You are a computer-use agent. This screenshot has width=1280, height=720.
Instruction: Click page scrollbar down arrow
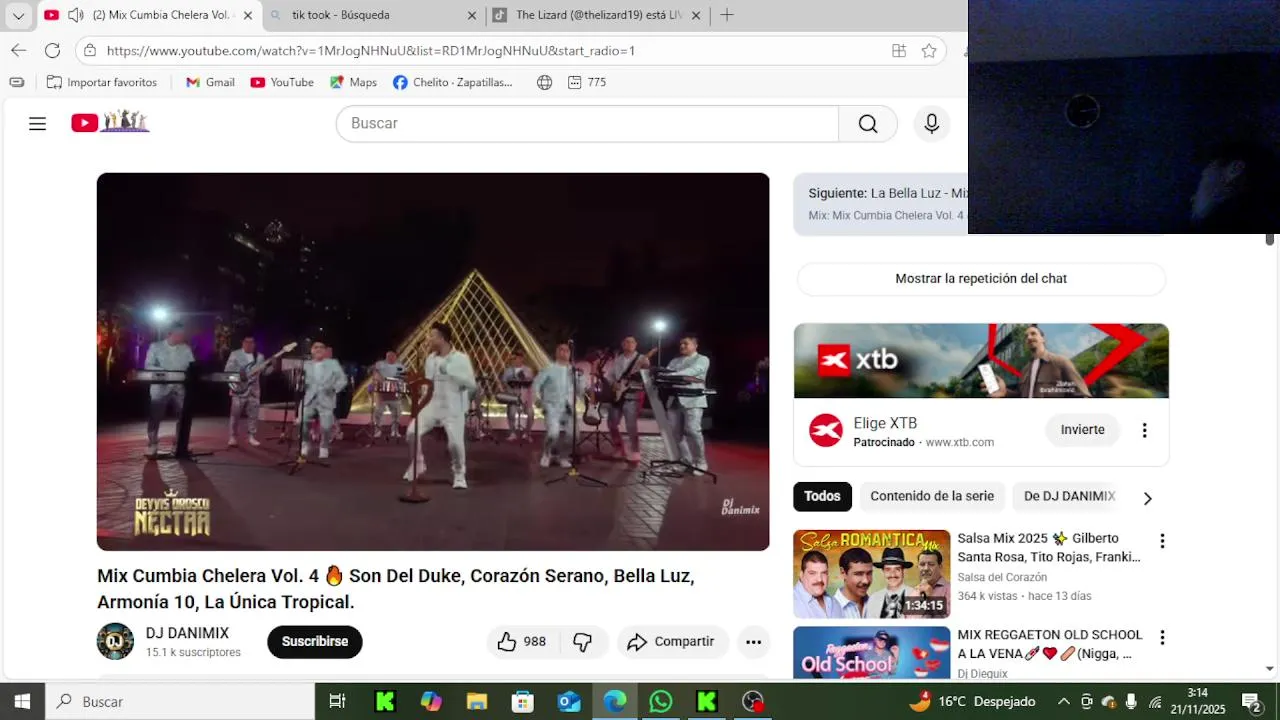[x=1270, y=668]
